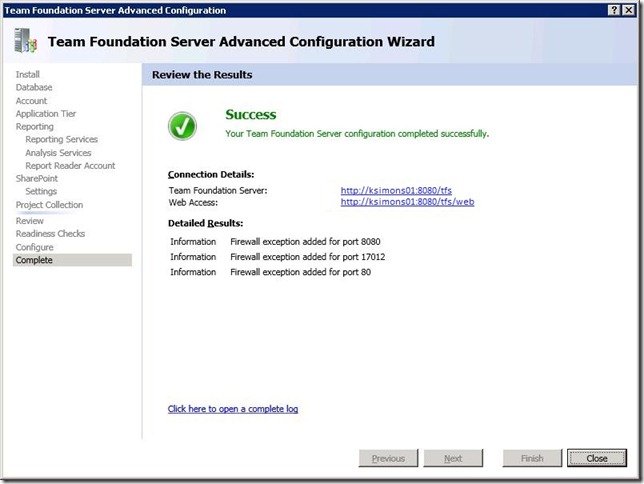Select the Review step in sidebar
Viewport: 644px width, 484px height.
[x=30, y=221]
